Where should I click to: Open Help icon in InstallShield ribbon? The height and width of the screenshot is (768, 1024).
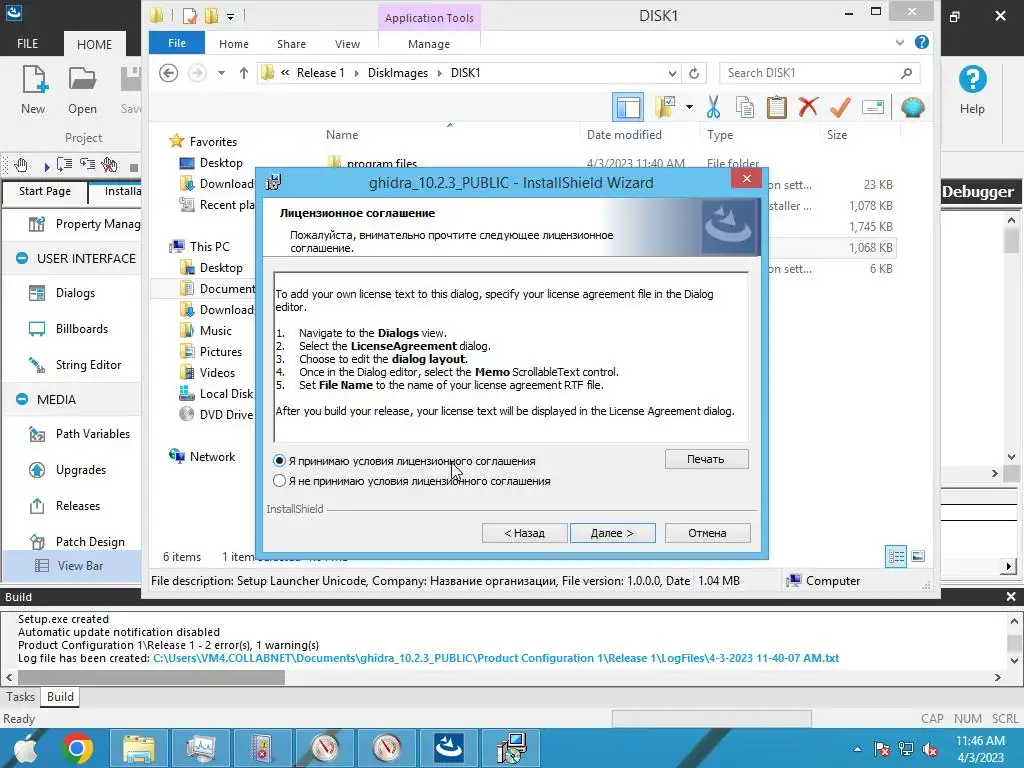click(972, 90)
